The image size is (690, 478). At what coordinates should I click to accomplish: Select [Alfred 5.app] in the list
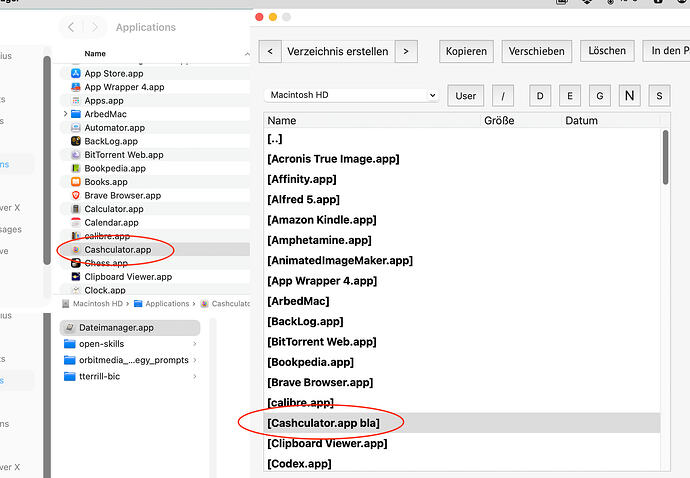click(462, 199)
